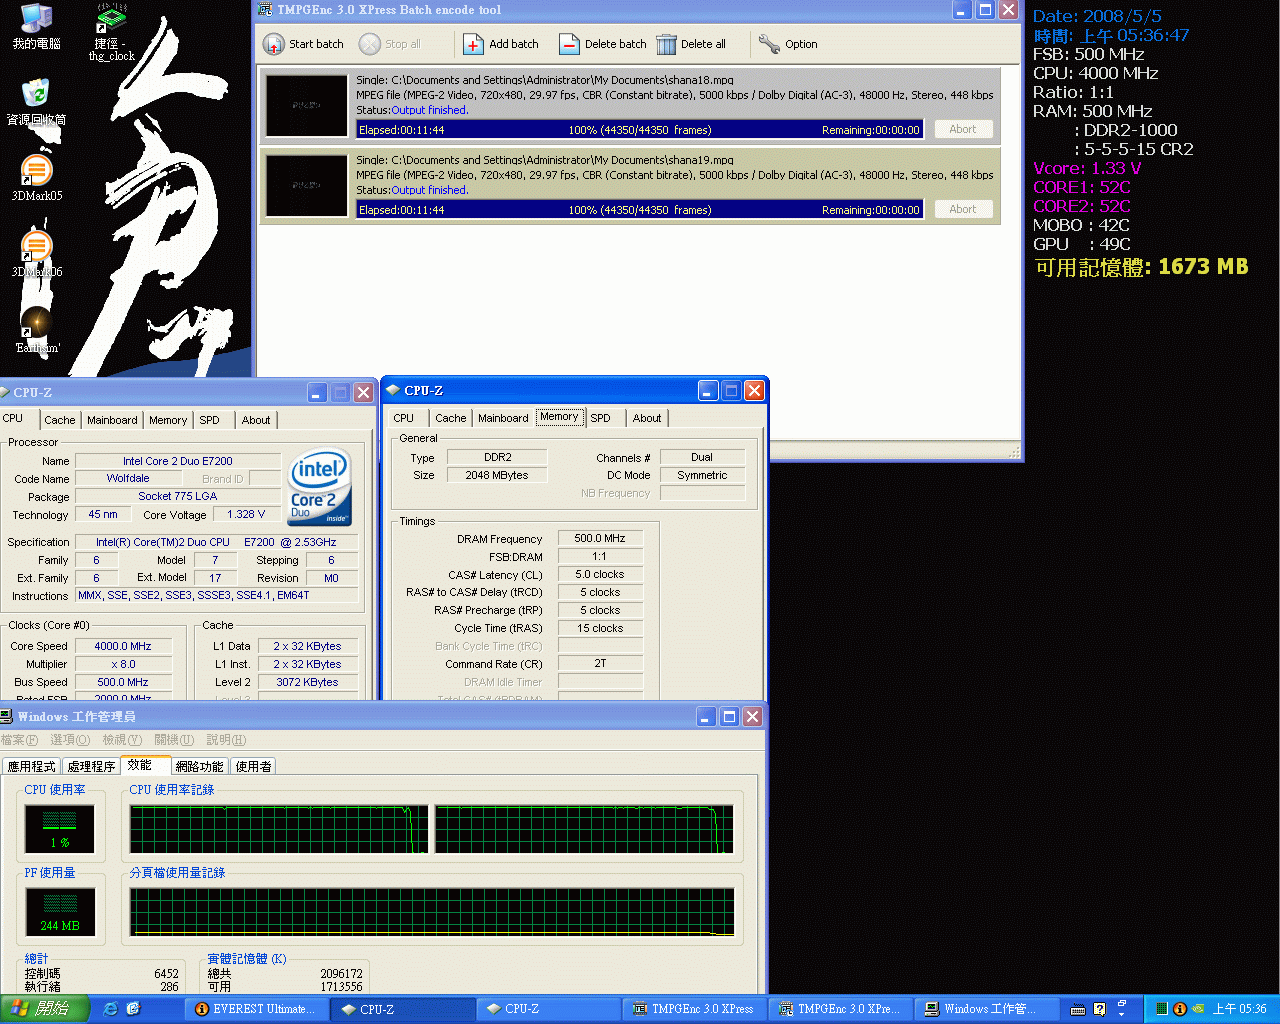The height and width of the screenshot is (1024, 1280).
Task: Open the Recycle Bin desktop icon
Action: (37, 102)
